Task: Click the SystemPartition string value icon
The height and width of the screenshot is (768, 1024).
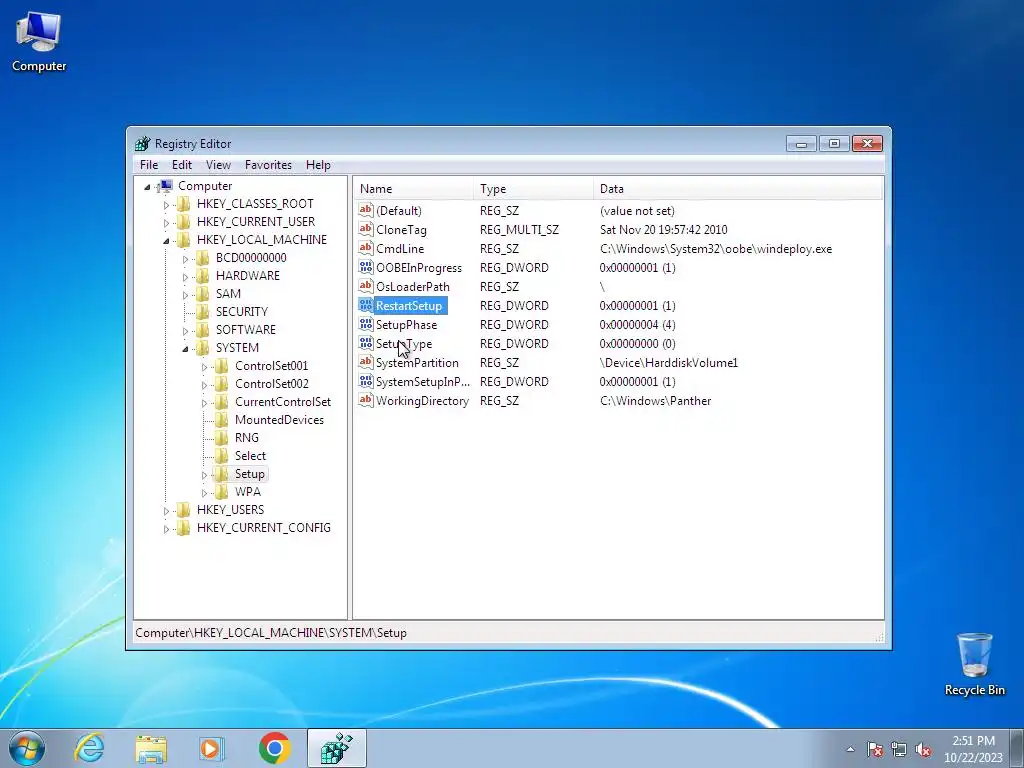Action: [366, 362]
